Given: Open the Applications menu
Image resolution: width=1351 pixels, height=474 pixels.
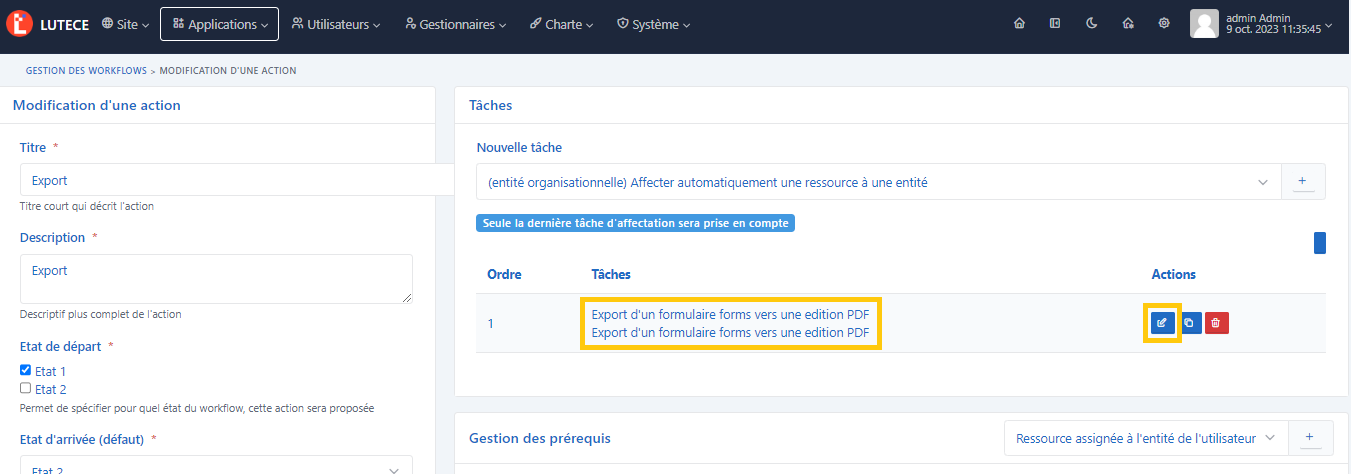Looking at the screenshot, I should pos(219,24).
